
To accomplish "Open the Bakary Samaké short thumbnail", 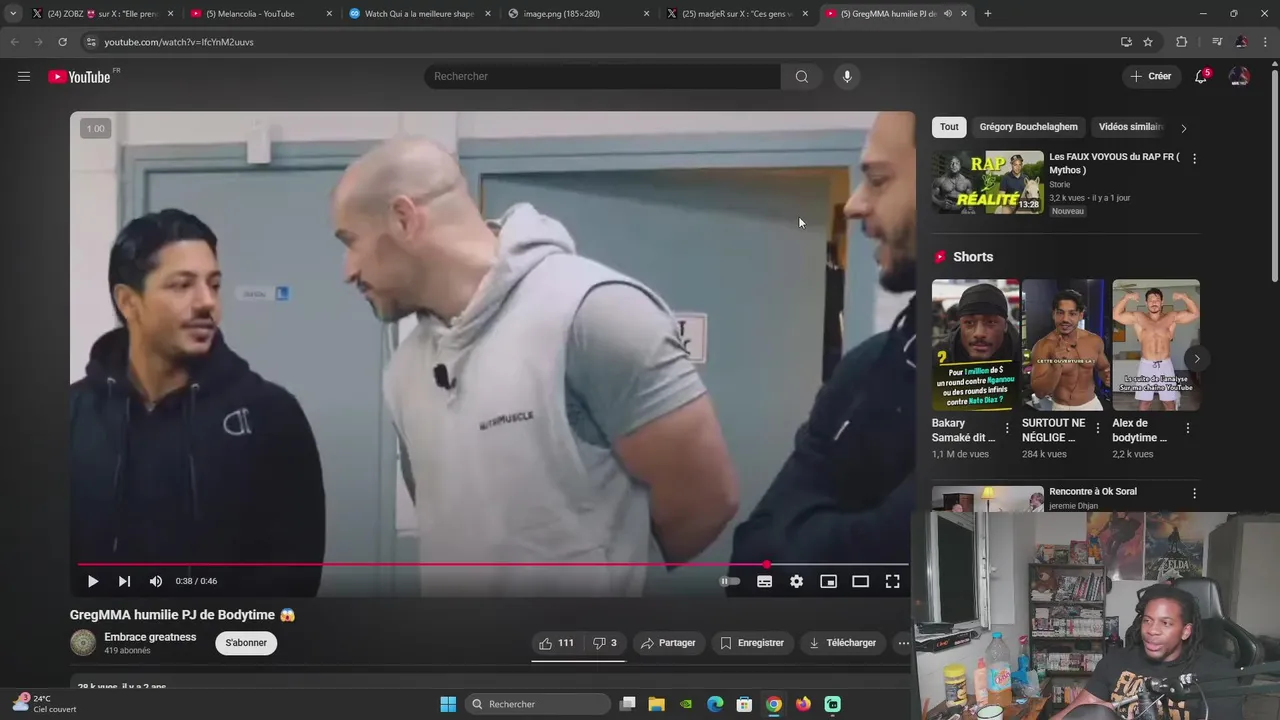I will (x=975, y=345).
